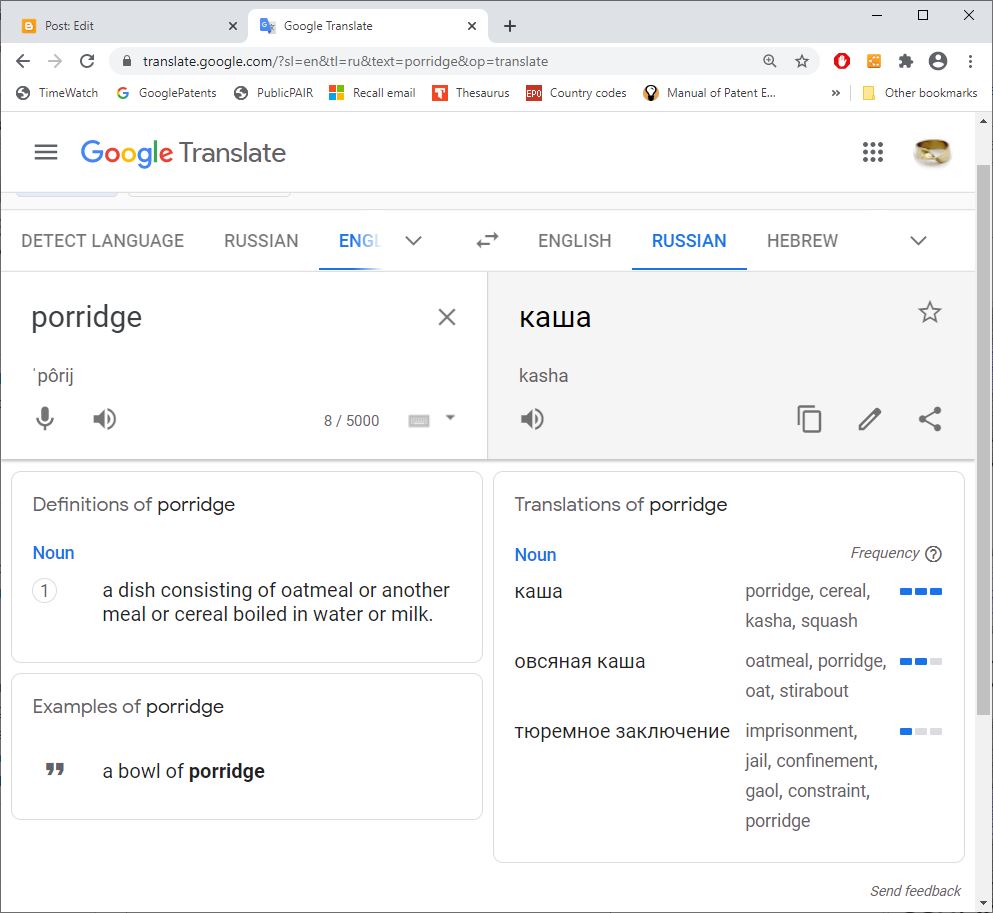Click the scrollbar down arrow
The image size is (993, 913).
coord(983,904)
